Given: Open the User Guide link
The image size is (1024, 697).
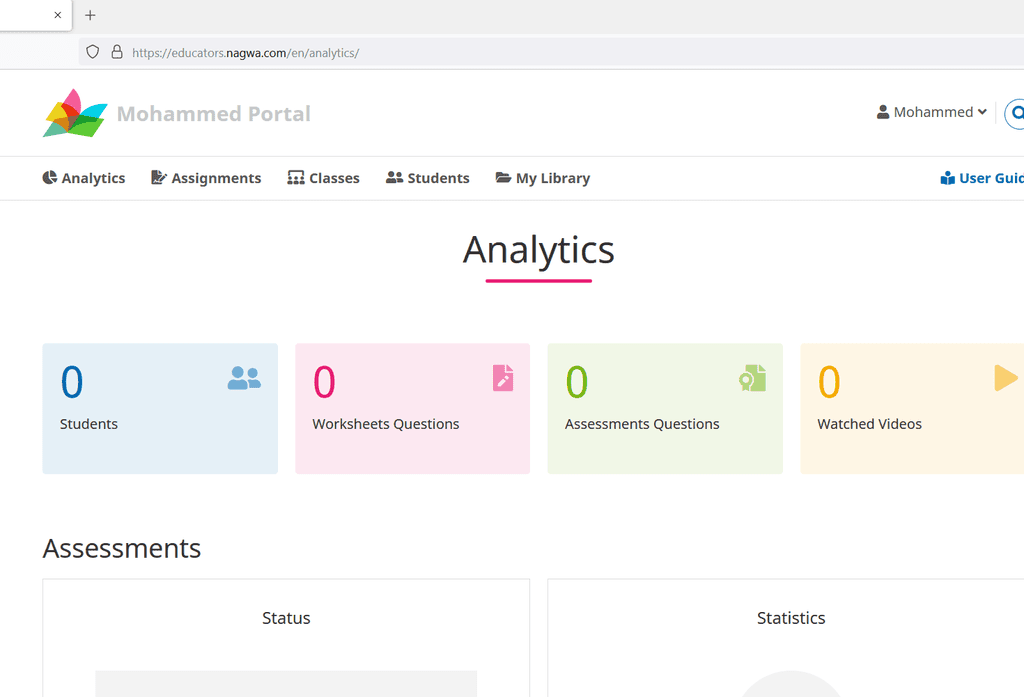Looking at the screenshot, I should click(x=983, y=178).
